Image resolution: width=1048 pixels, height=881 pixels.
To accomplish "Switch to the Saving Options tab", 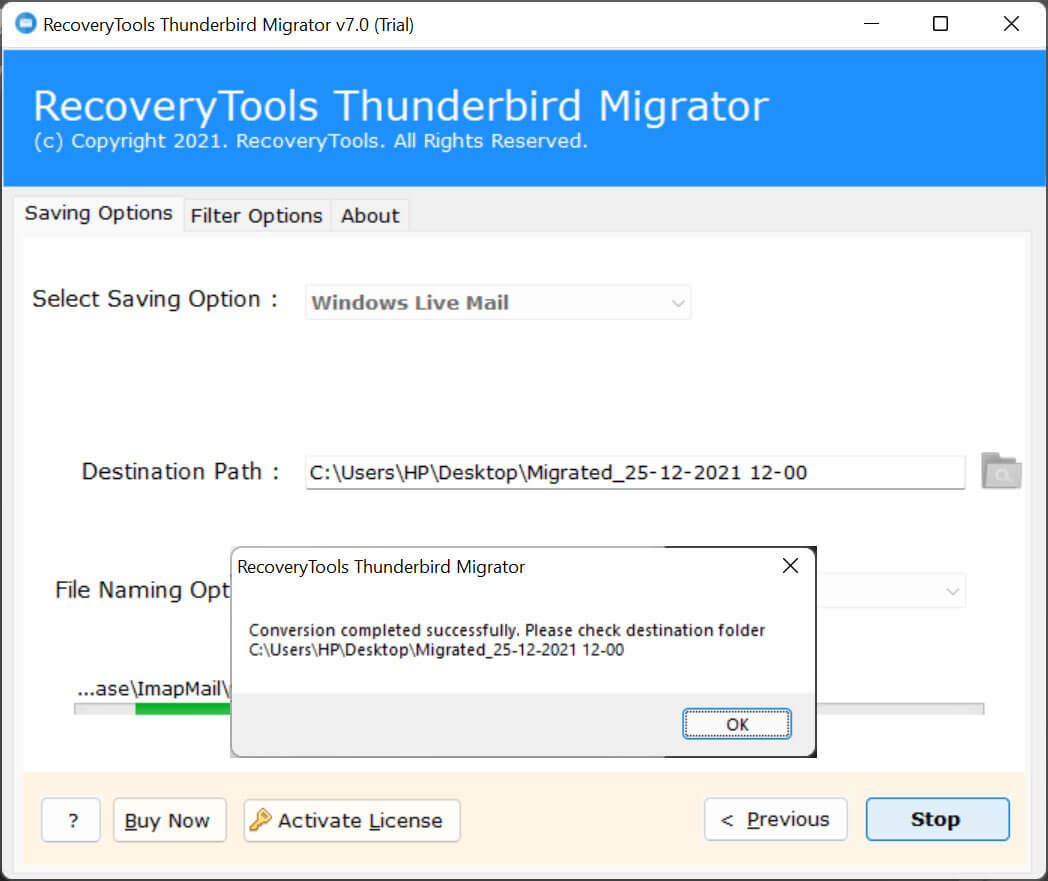I will 99,213.
